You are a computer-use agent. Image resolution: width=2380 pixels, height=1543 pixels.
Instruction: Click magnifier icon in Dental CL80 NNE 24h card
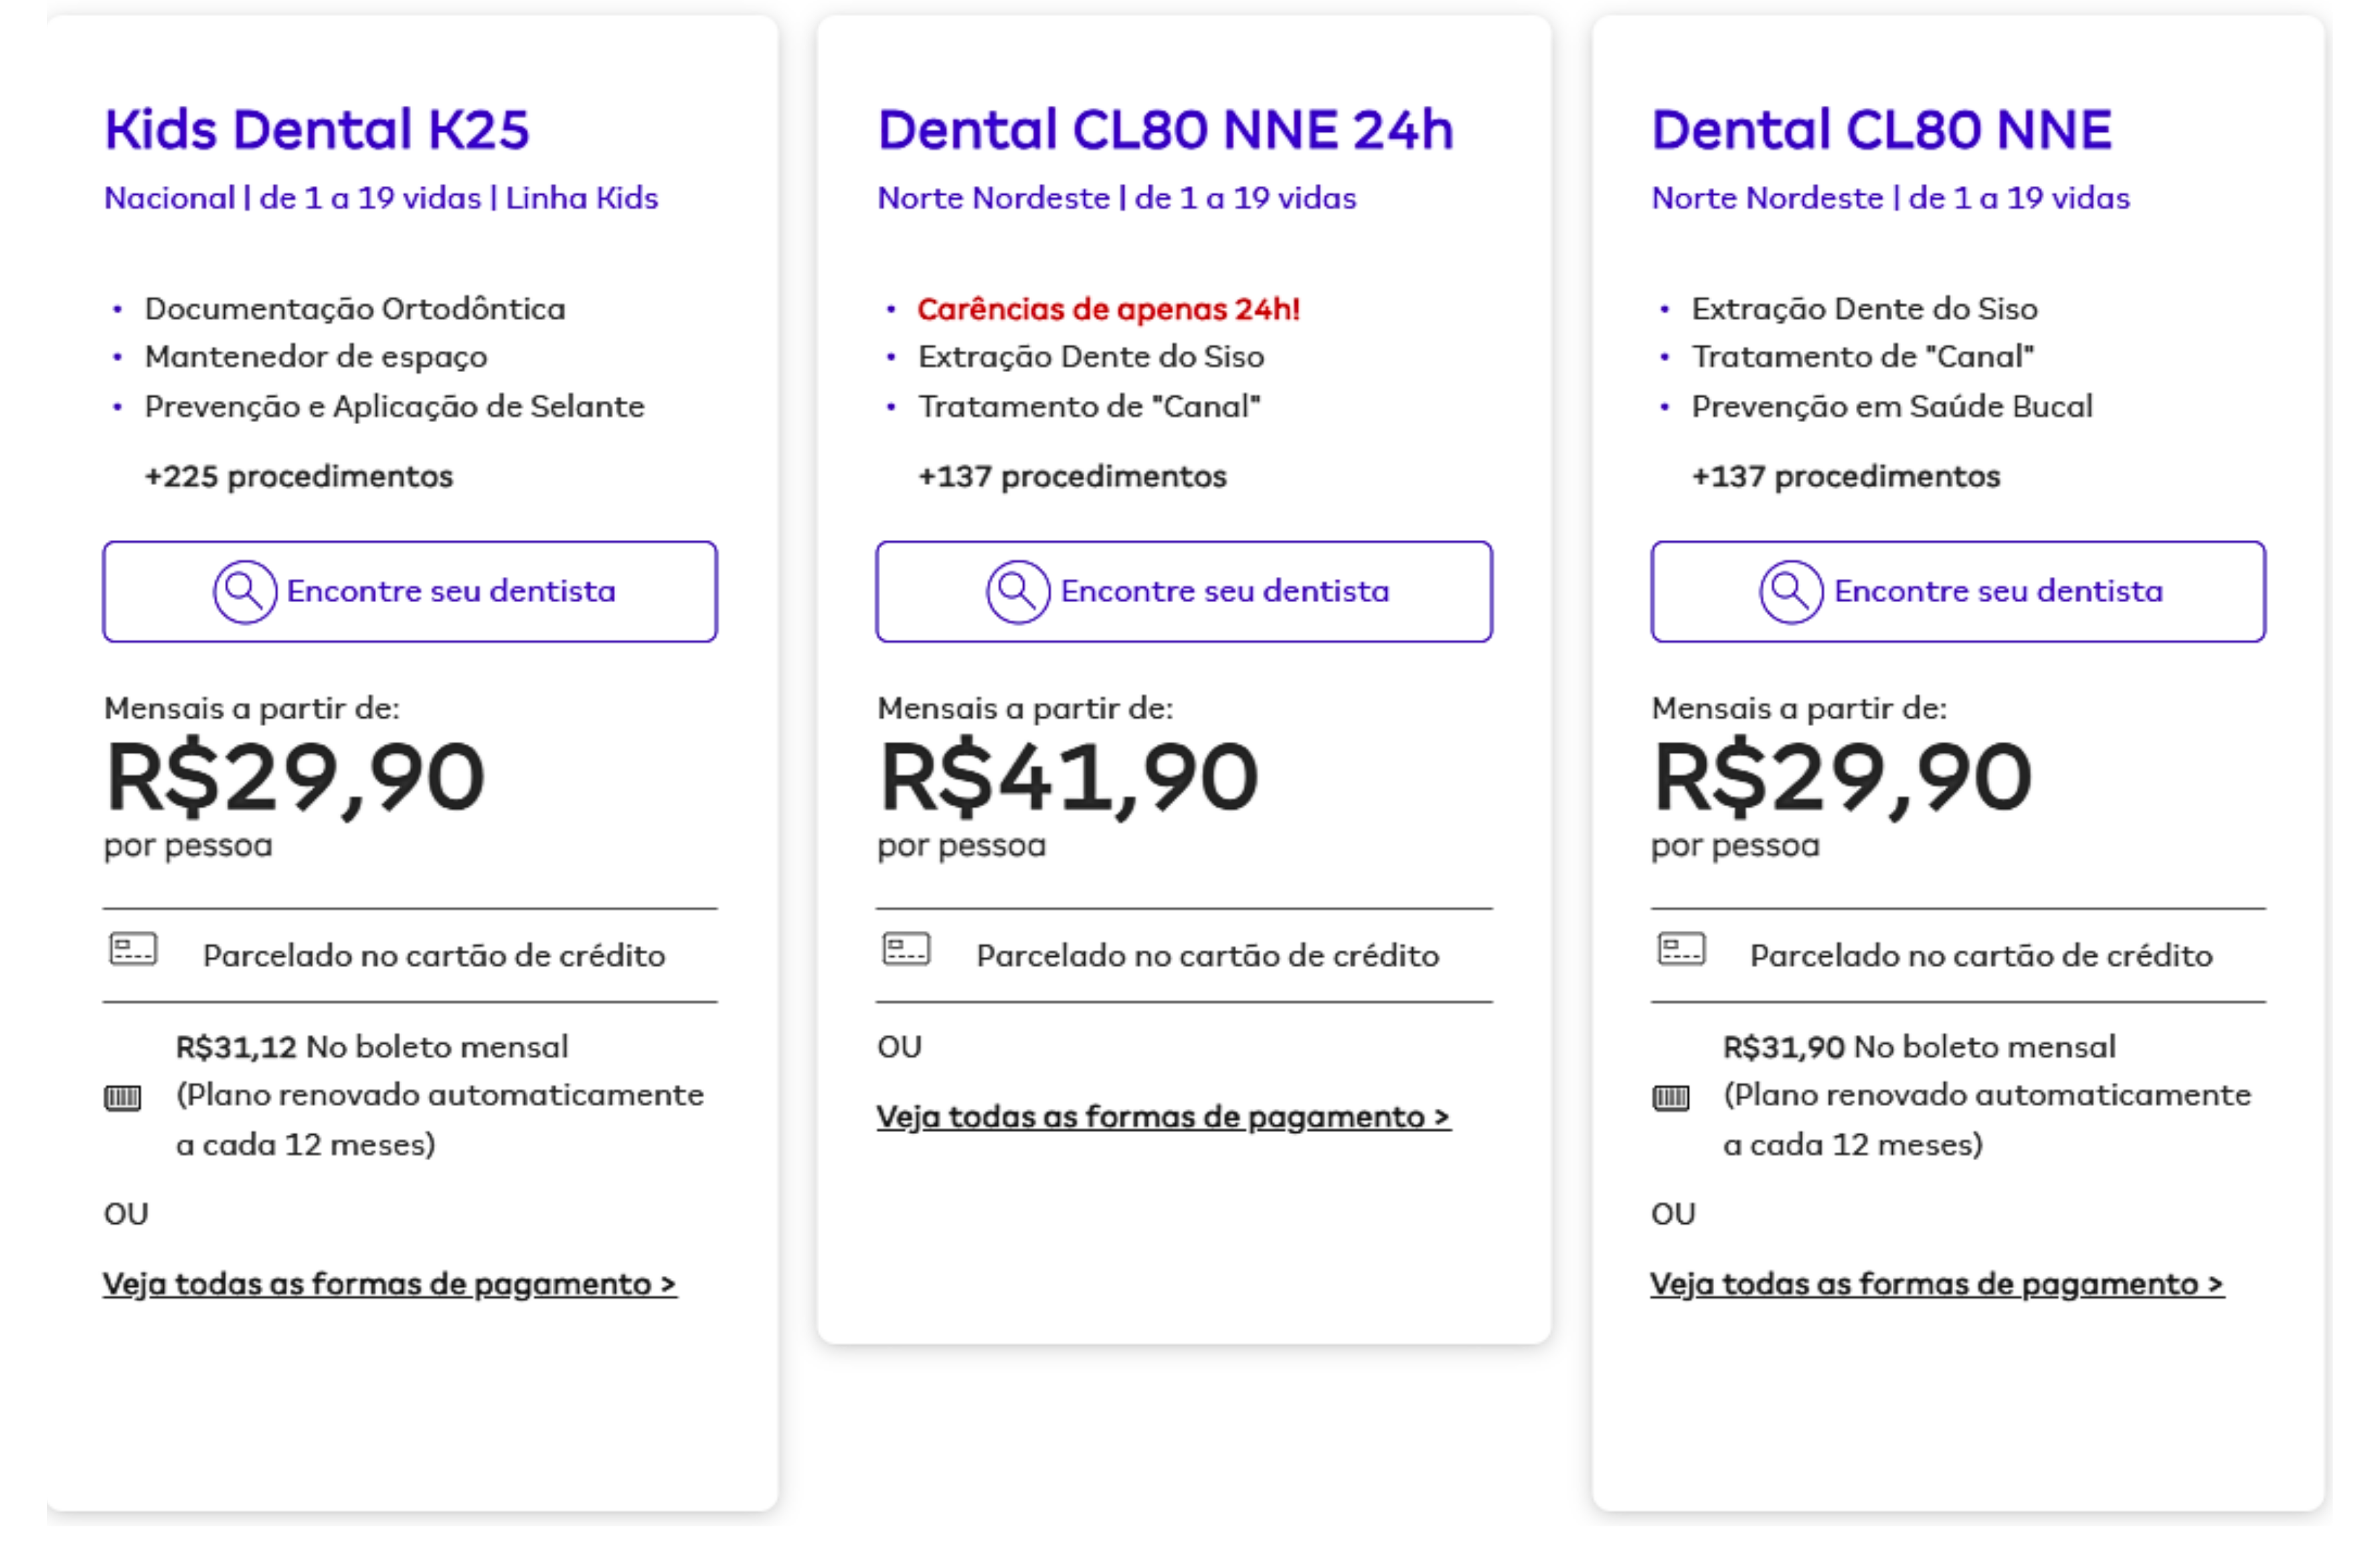[1018, 592]
